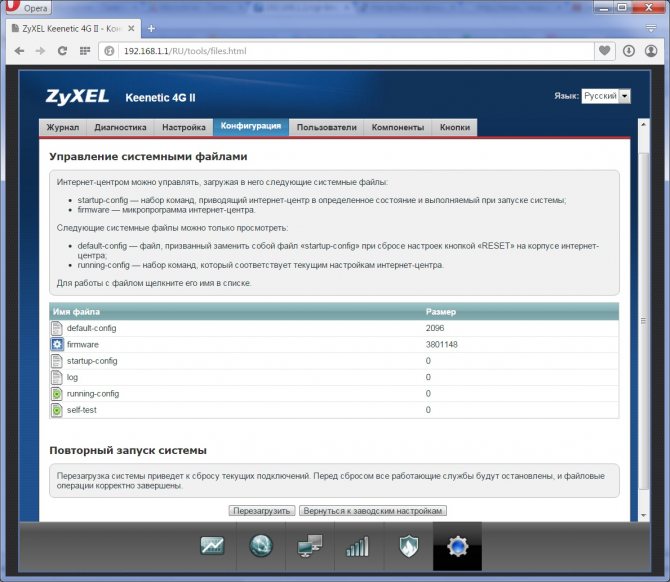The image size is (670, 582).
Task: Click the Размер column header
Action: pos(441,312)
